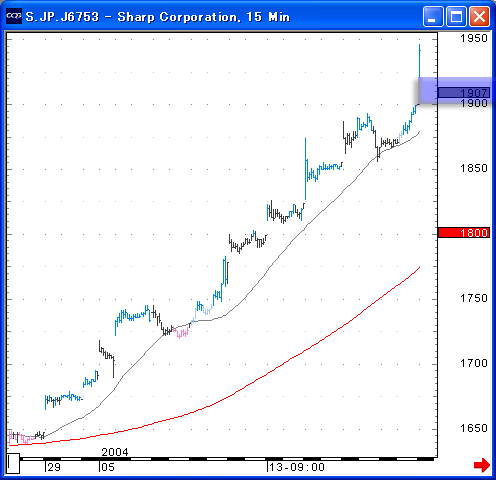Click the 1900 price axis label

474,103
